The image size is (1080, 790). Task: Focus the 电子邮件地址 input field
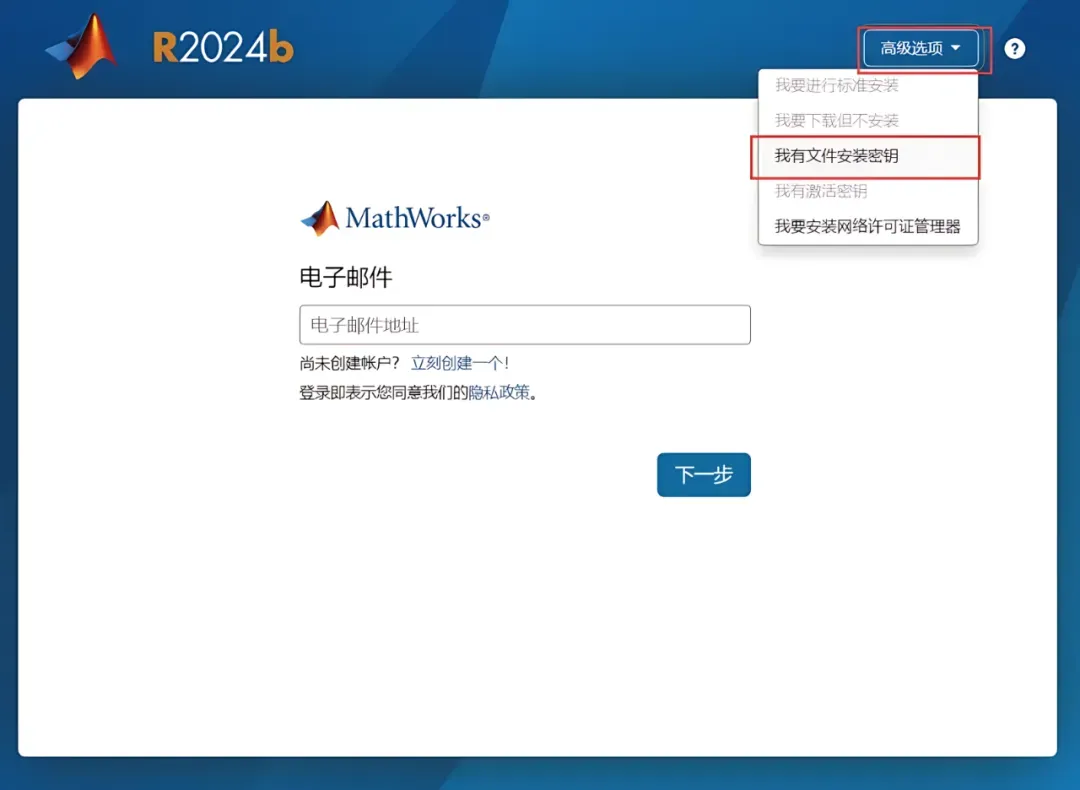[525, 324]
